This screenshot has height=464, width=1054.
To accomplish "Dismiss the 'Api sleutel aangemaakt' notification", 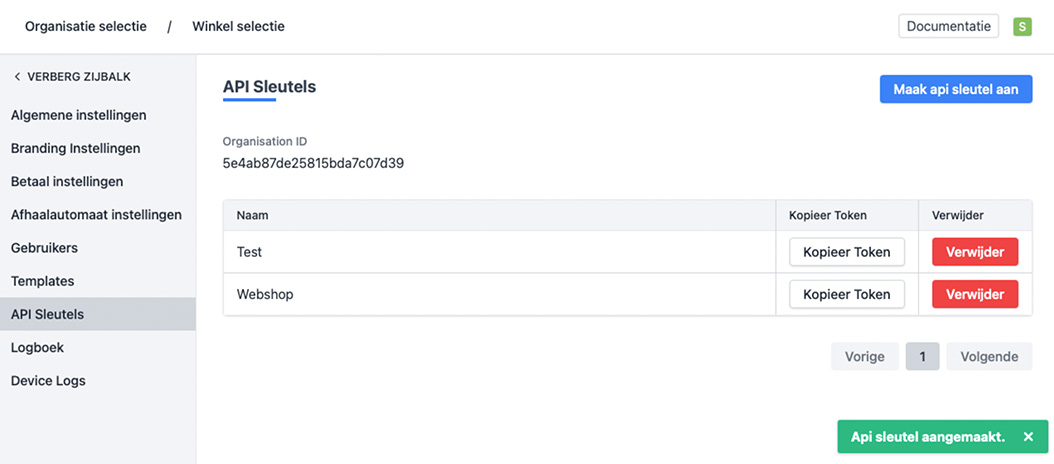I will pos(1028,437).
